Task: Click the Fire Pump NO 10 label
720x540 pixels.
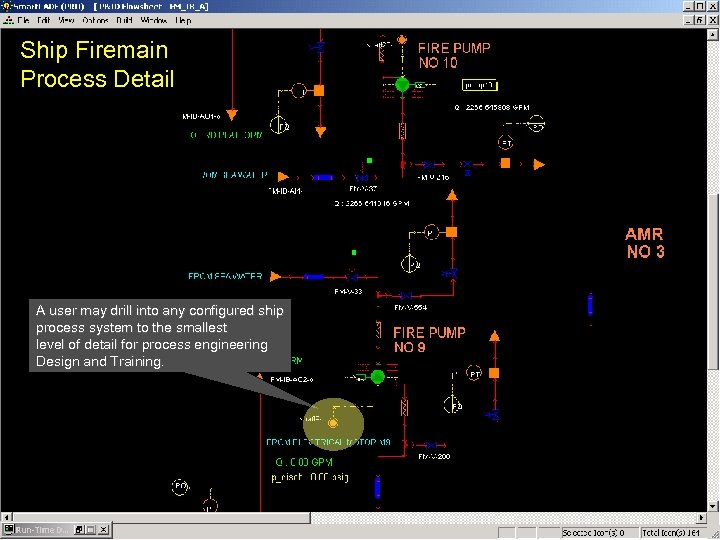Action: 454,55
